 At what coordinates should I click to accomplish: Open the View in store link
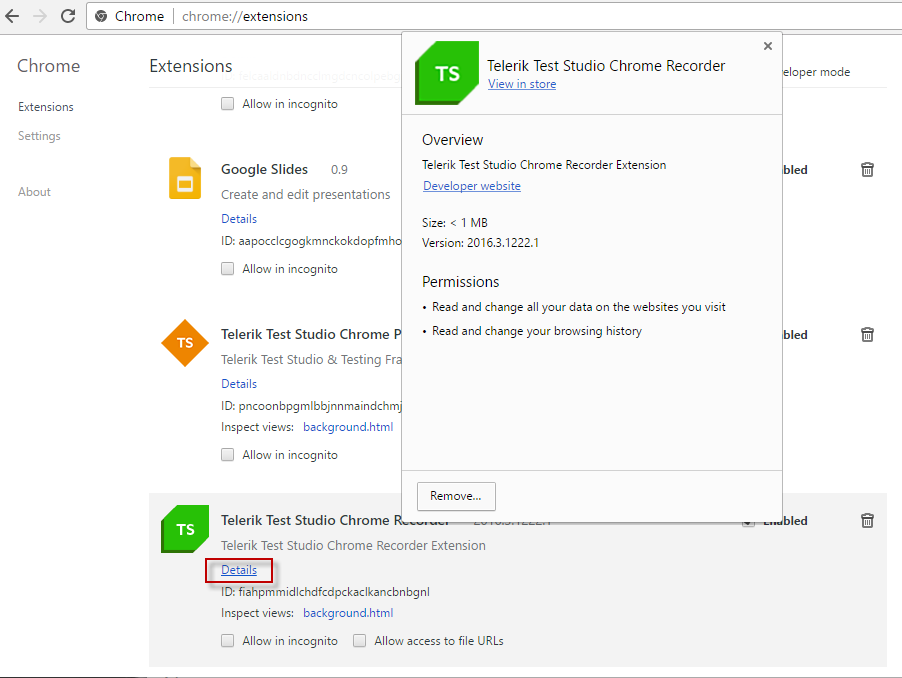(522, 84)
